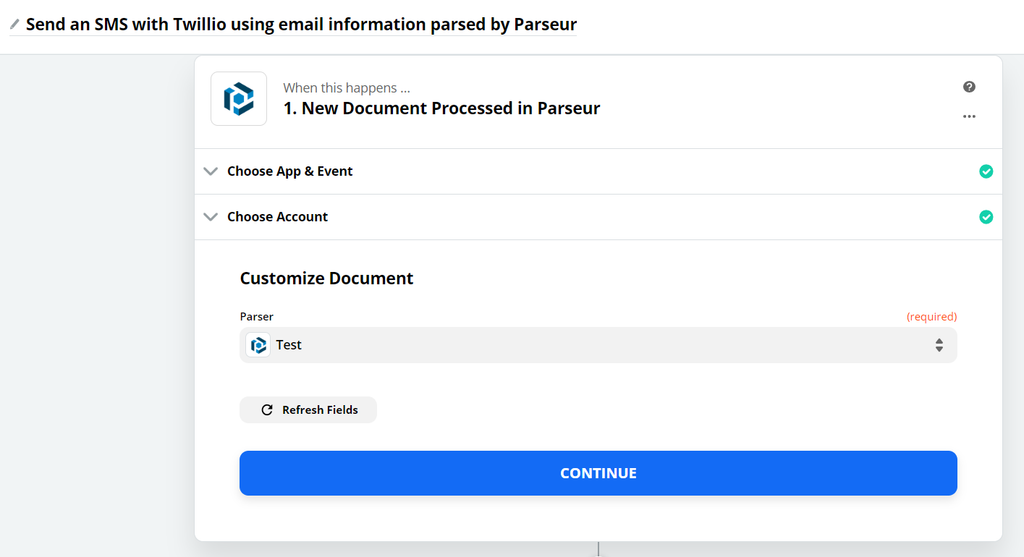This screenshot has height=557, width=1024.
Task: Click the green checkmark for Choose Account
Action: pyautogui.click(x=986, y=217)
